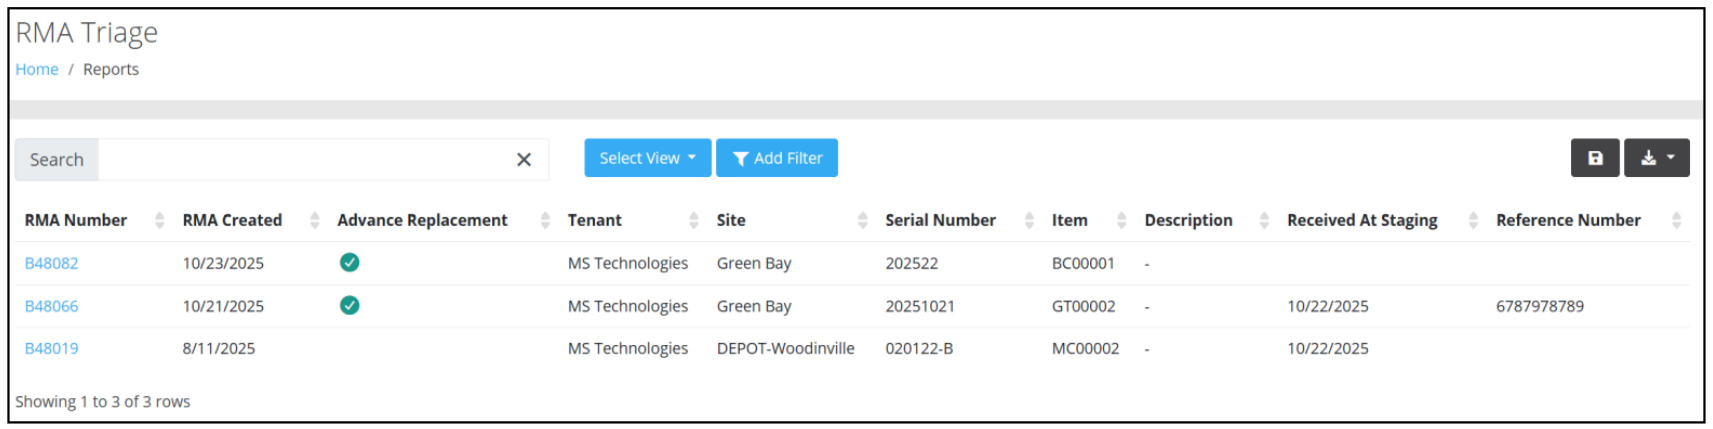This screenshot has height=429, width=1713.
Task: Click the Advance Replacement header label
Action: (422, 220)
